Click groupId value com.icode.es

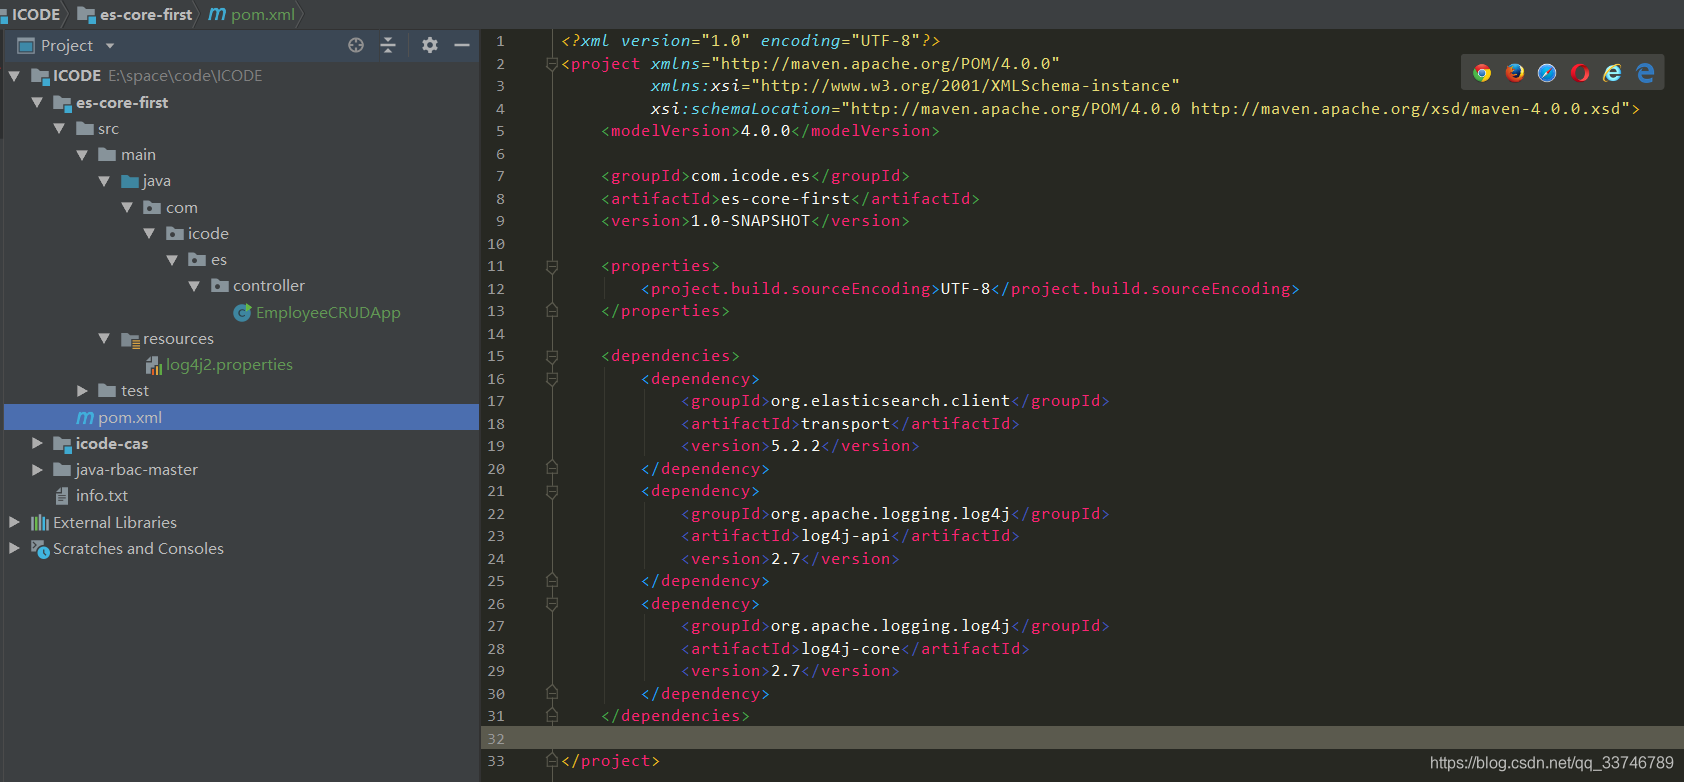pyautogui.click(x=751, y=176)
